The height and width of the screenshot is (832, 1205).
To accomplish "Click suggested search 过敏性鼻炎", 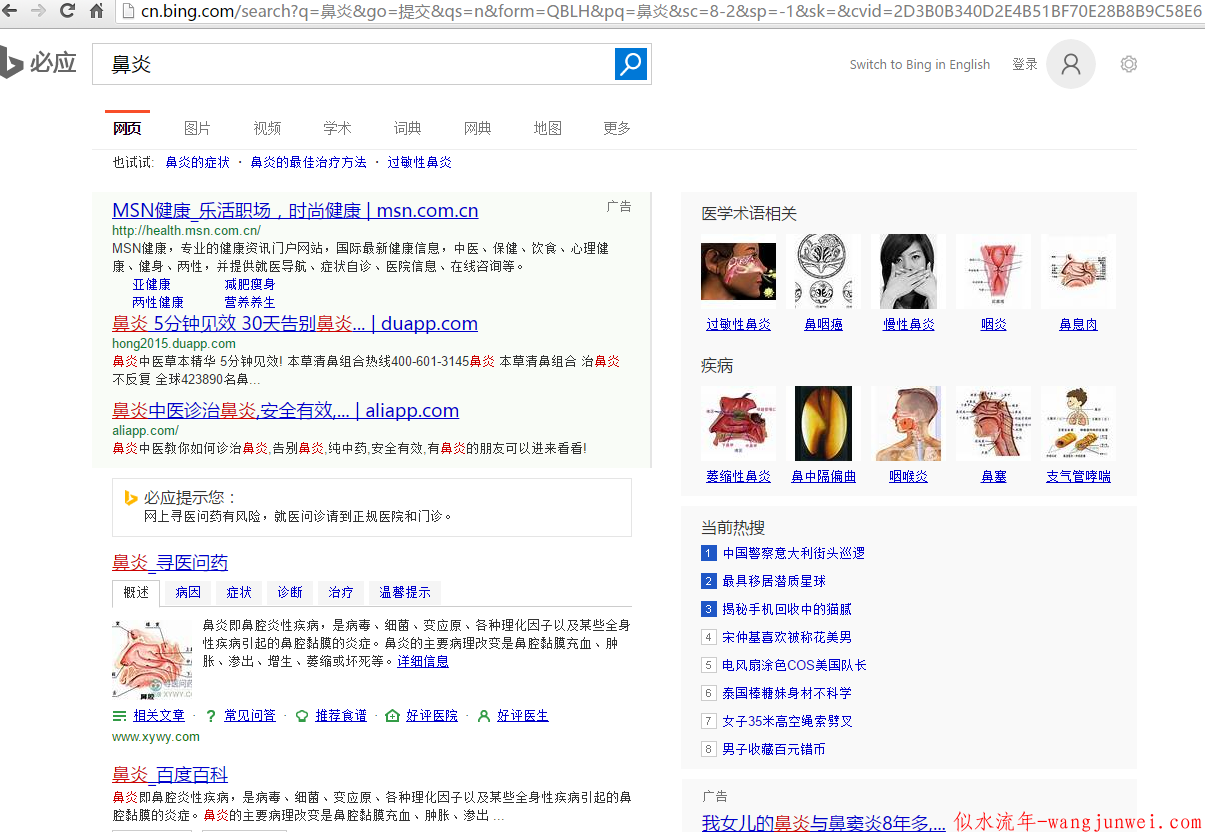I will (420, 162).
